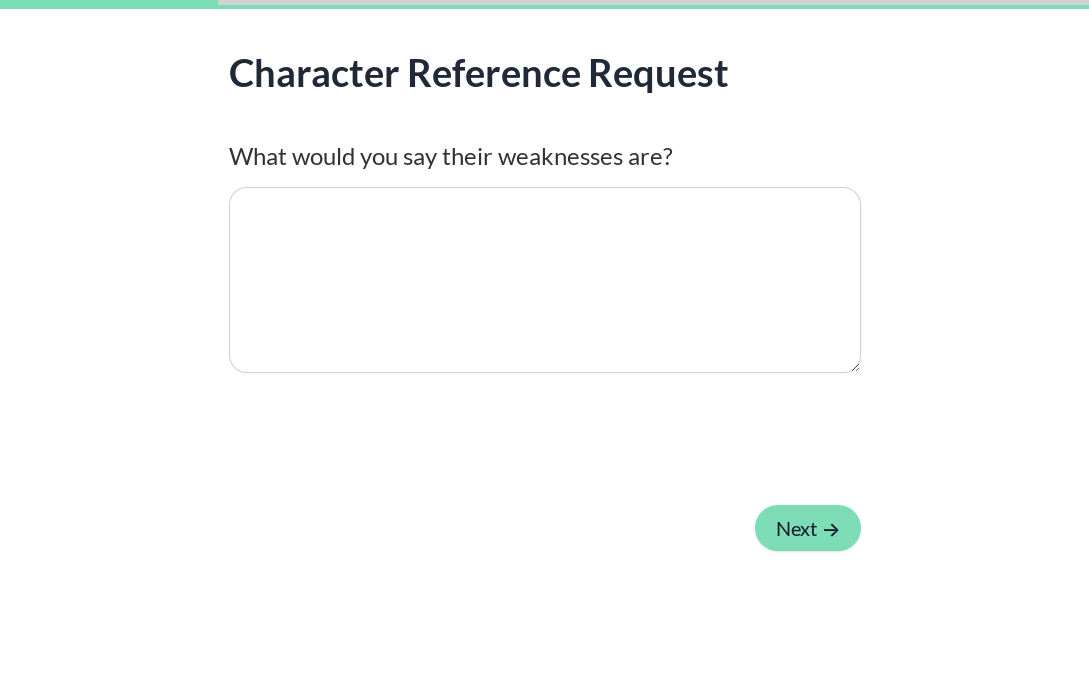Click the top edge of the response textarea
The width and height of the screenshot is (1089, 681).
pyautogui.click(x=544, y=190)
